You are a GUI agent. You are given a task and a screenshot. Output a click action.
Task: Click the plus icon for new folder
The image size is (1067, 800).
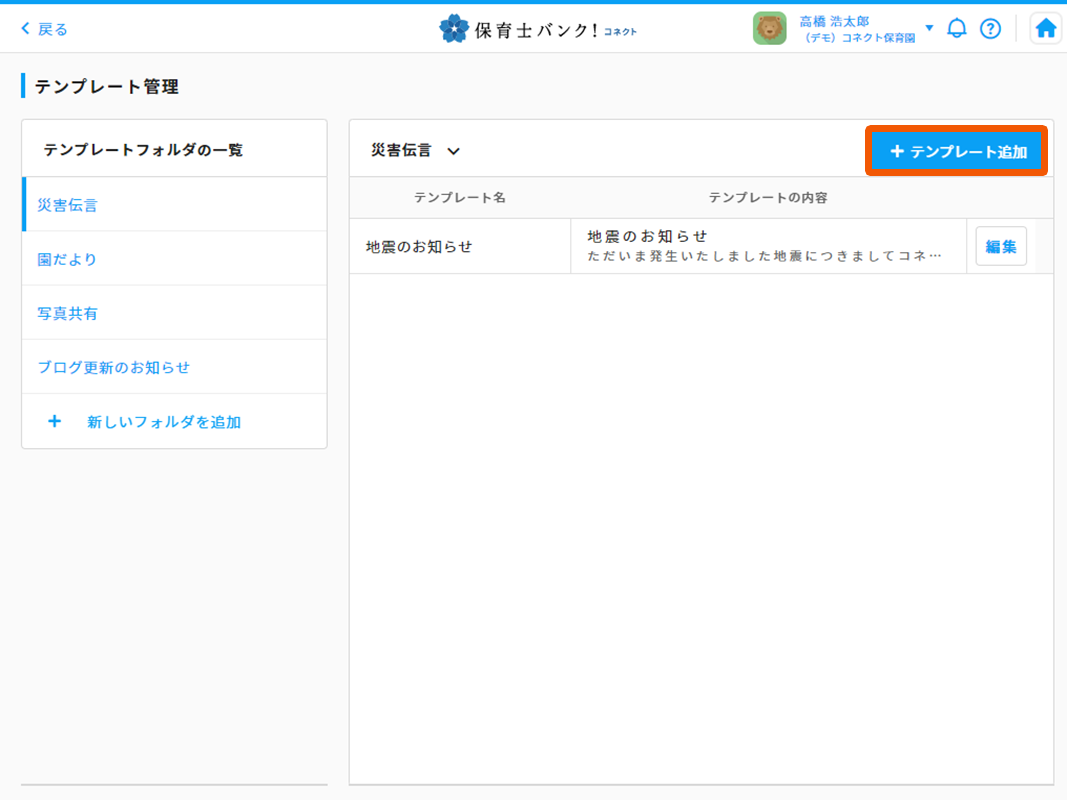55,422
